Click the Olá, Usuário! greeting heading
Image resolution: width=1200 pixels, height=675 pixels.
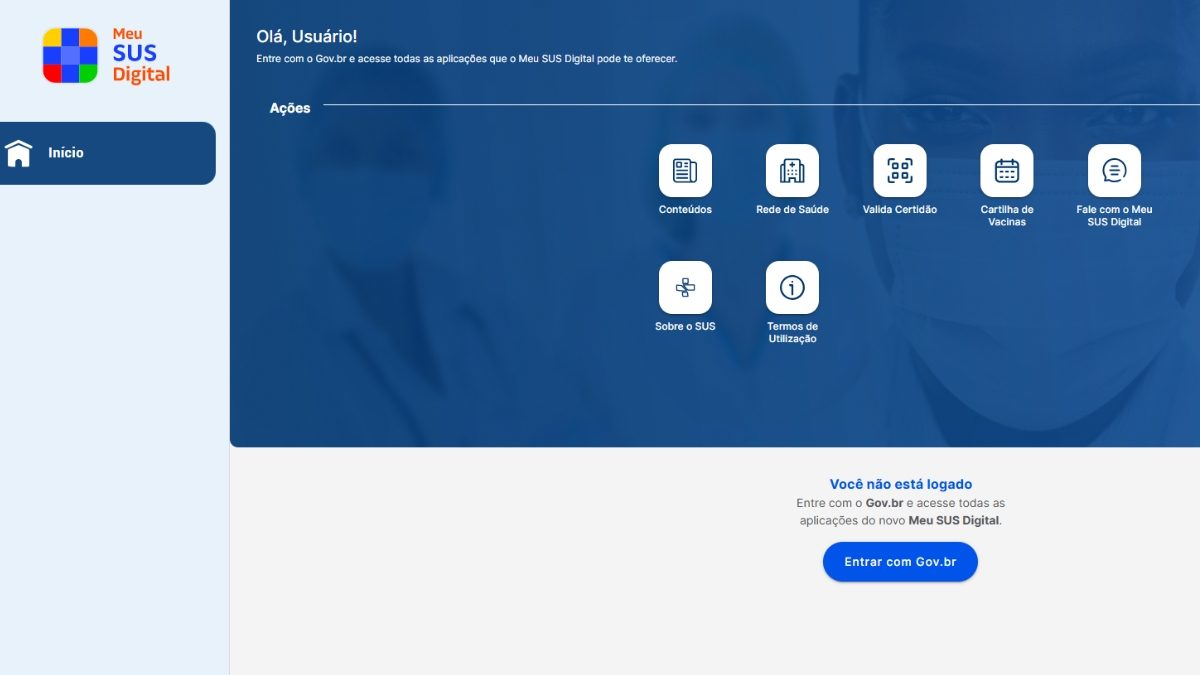tap(306, 37)
